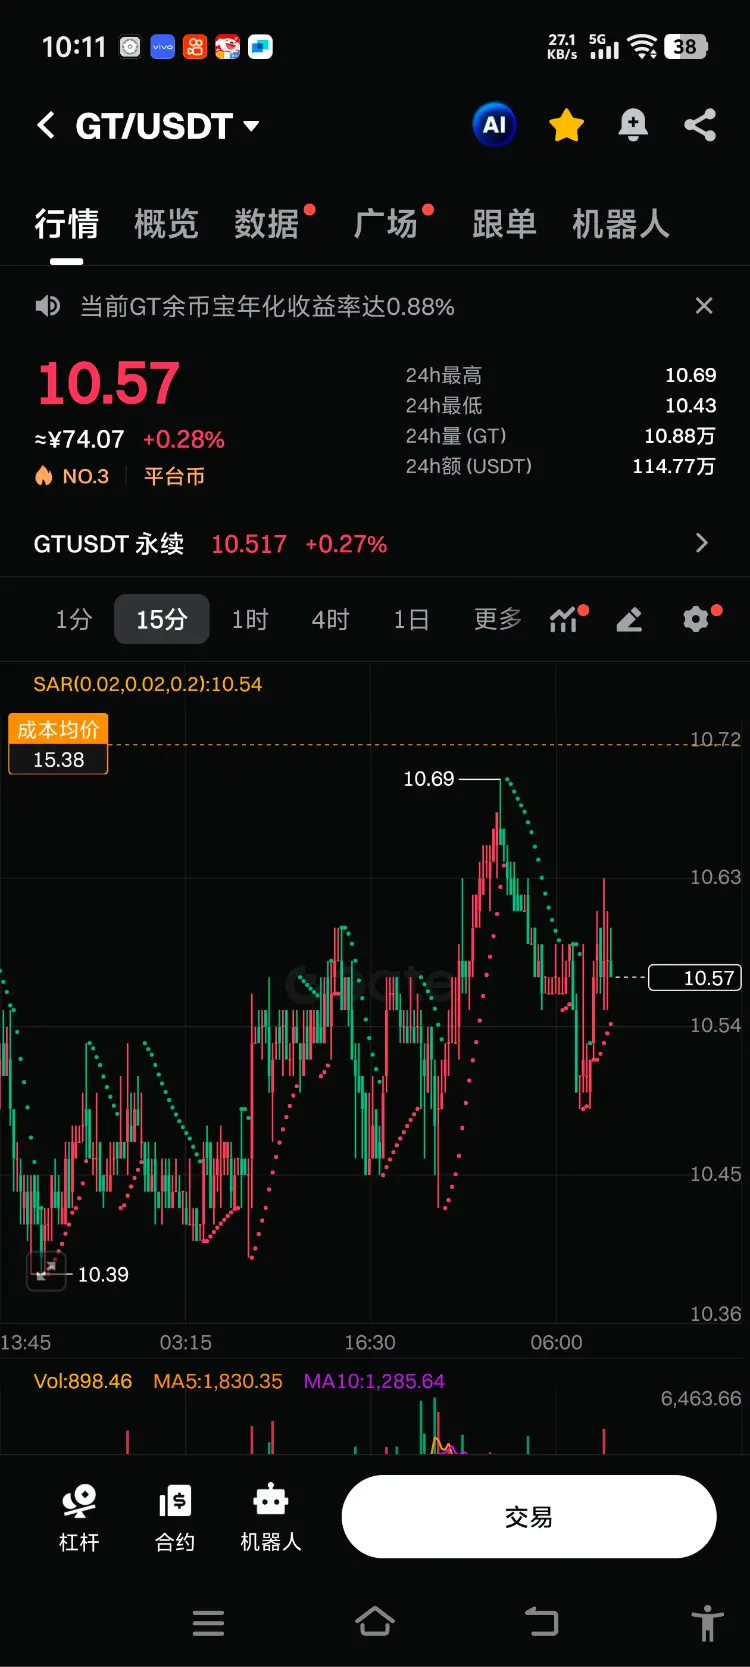The height and width of the screenshot is (1667, 750).
Task: Open the 机器人 trading bot shortcut
Action: pos(271,1518)
